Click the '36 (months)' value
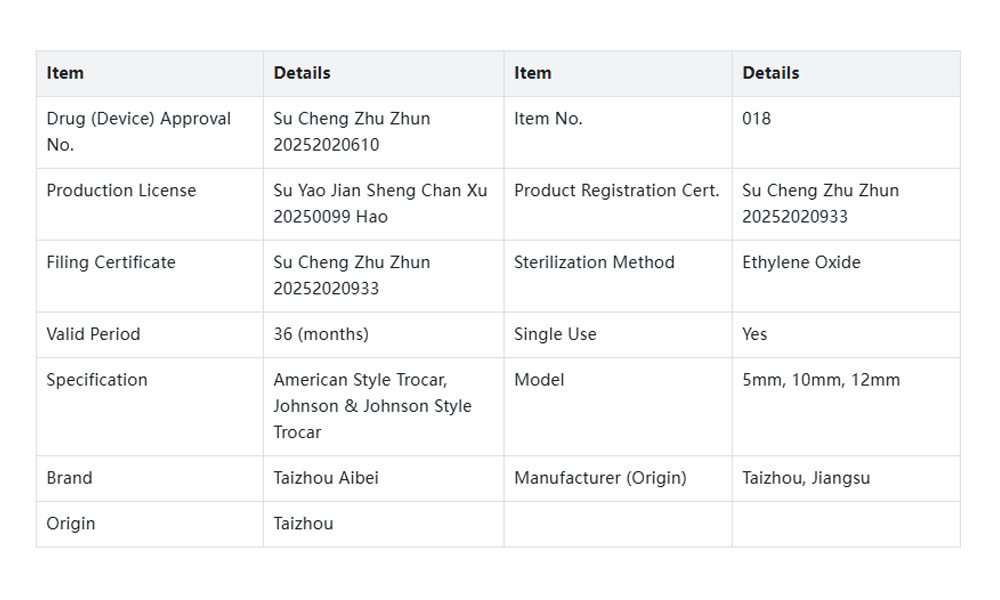 pos(321,334)
